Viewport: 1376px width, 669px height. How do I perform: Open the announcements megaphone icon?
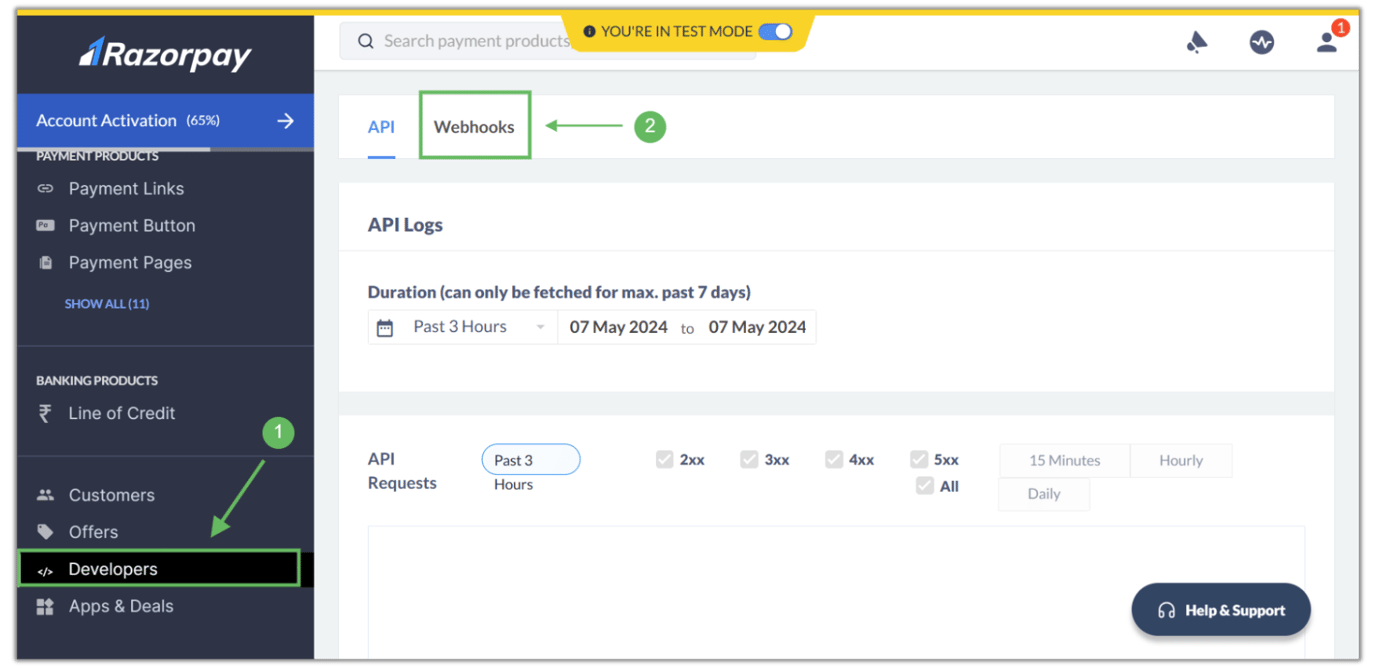pos(1197,41)
